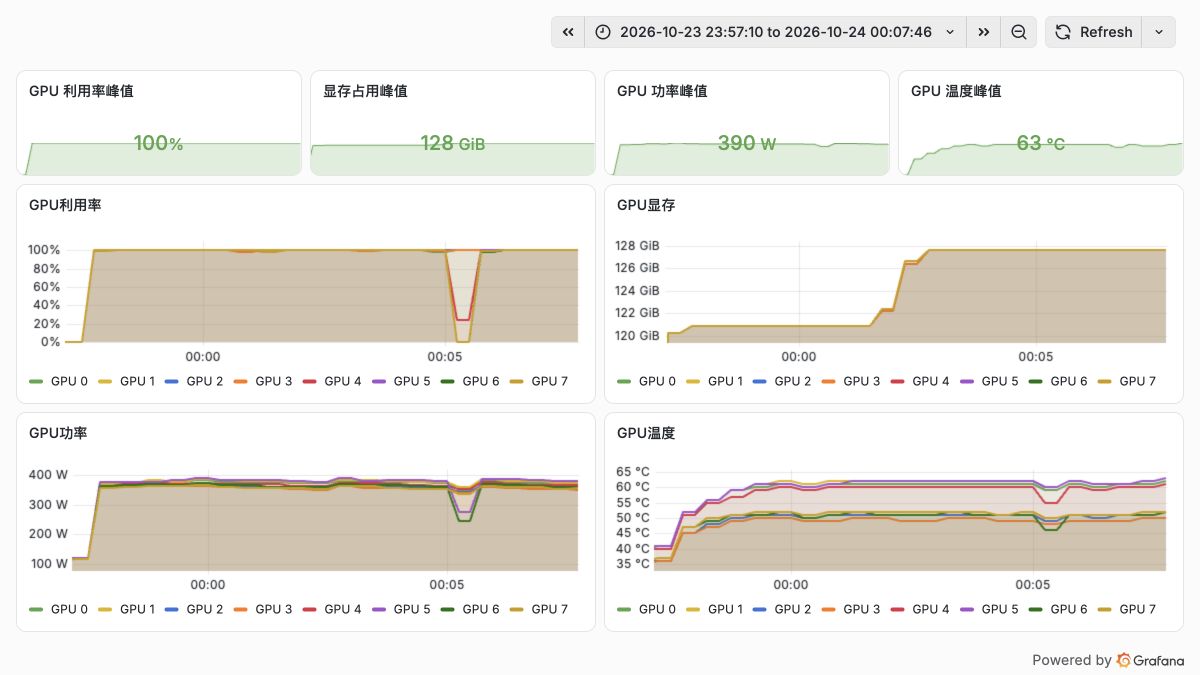Click the Refresh dashboard button
This screenshot has height=675, width=1200.
tap(1093, 32)
